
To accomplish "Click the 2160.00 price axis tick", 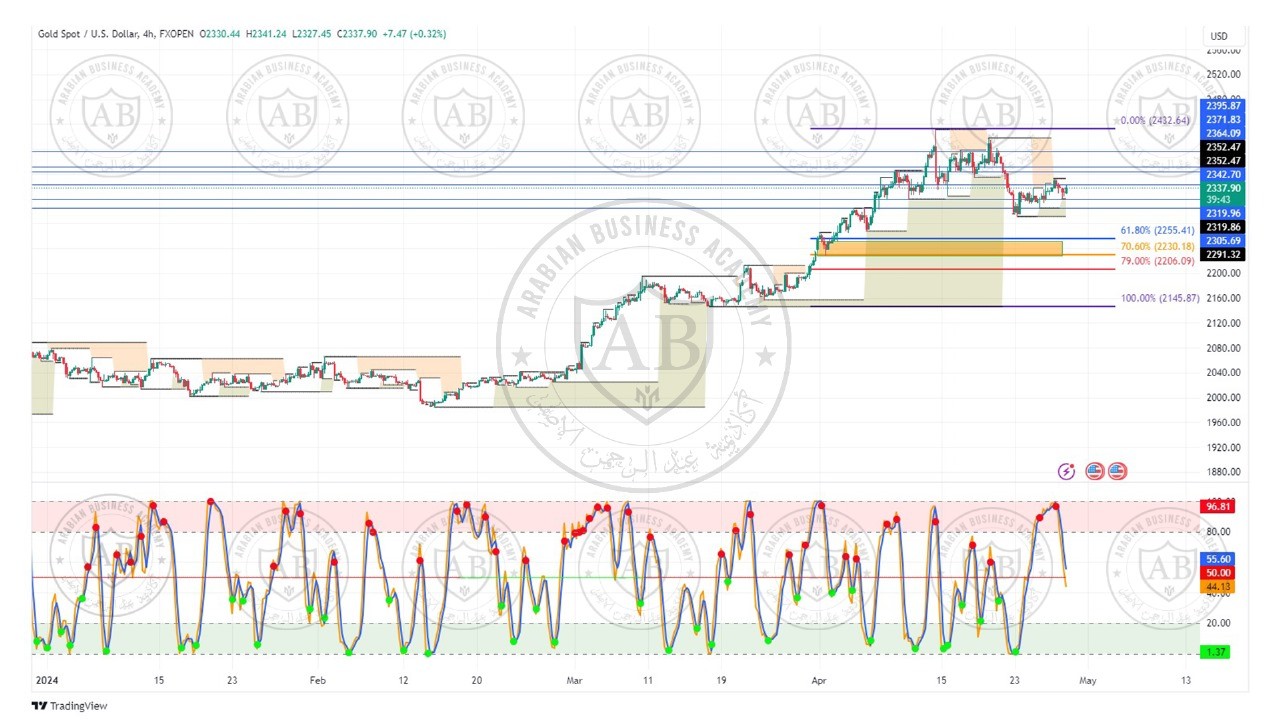I will click(x=1223, y=298).
